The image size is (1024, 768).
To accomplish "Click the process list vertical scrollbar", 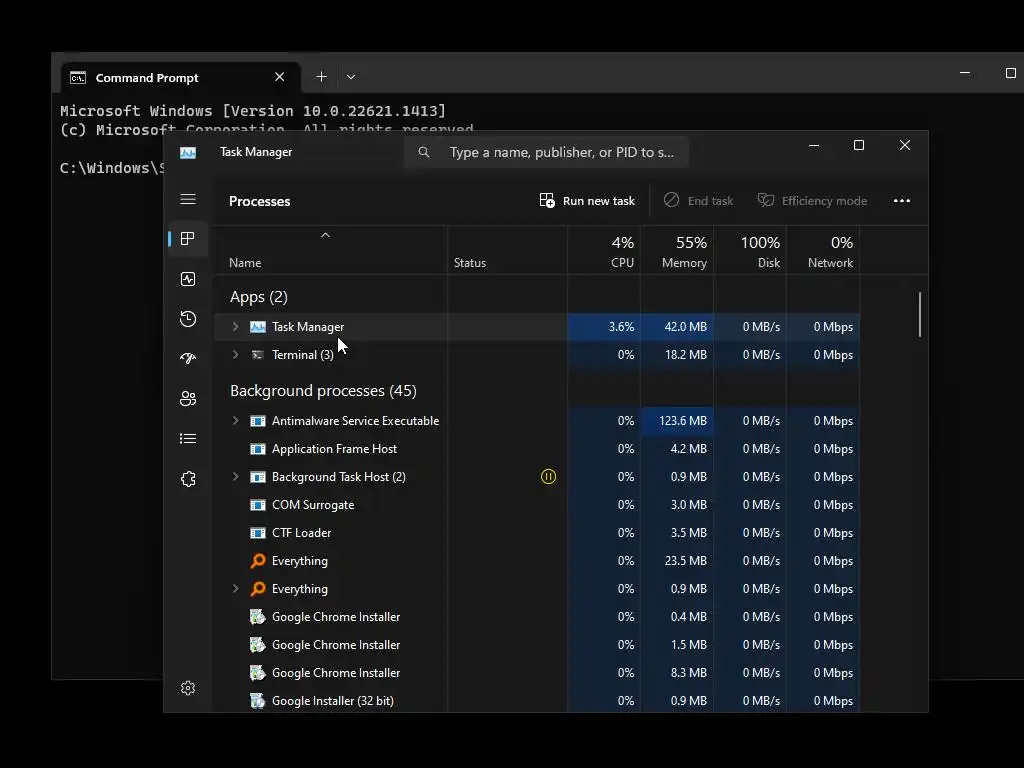I will tap(920, 315).
